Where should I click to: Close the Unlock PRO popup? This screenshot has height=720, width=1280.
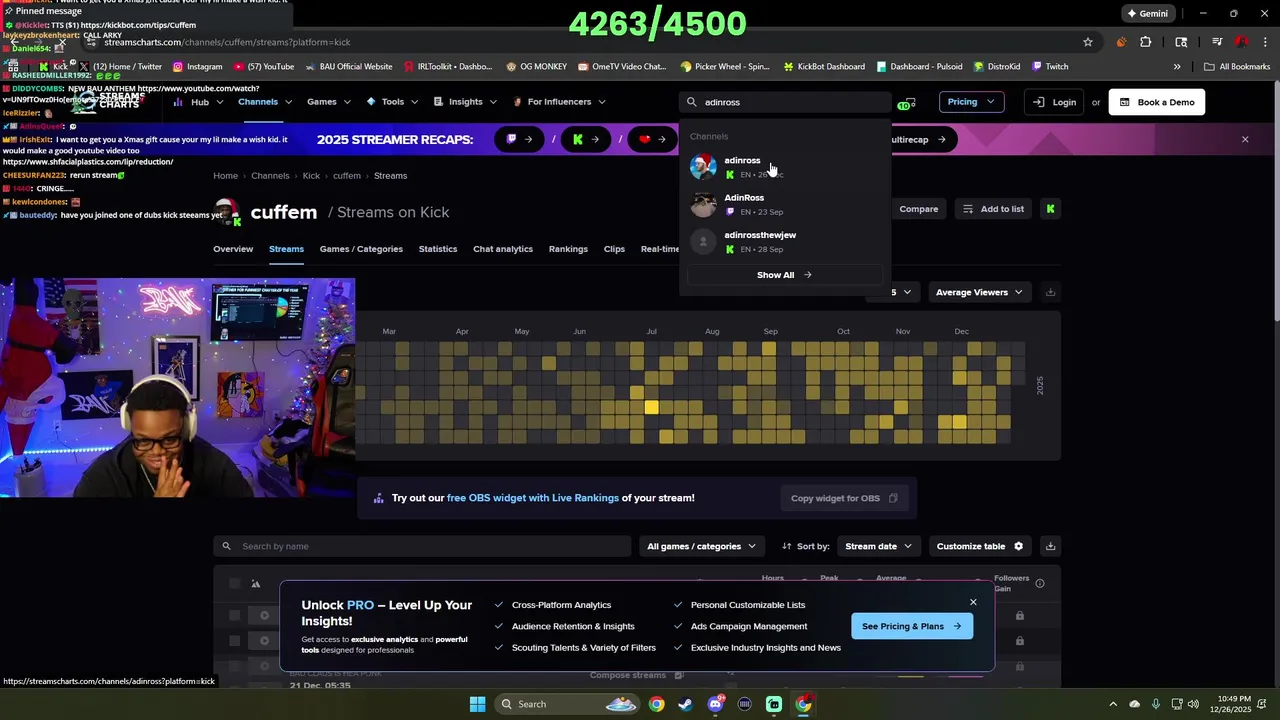973,602
